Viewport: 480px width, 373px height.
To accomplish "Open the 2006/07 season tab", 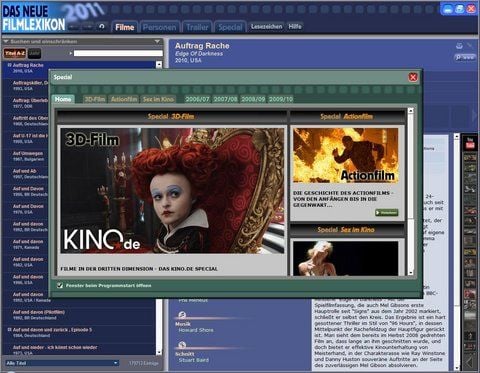I will [x=197, y=99].
